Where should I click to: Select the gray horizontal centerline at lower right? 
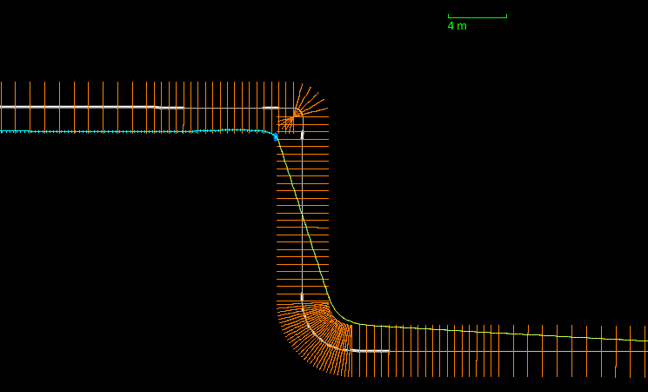517,352
